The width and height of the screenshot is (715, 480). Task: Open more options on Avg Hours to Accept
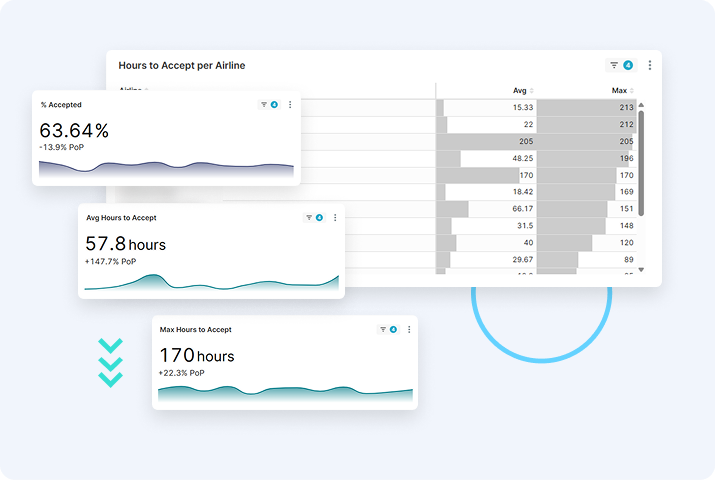335,217
